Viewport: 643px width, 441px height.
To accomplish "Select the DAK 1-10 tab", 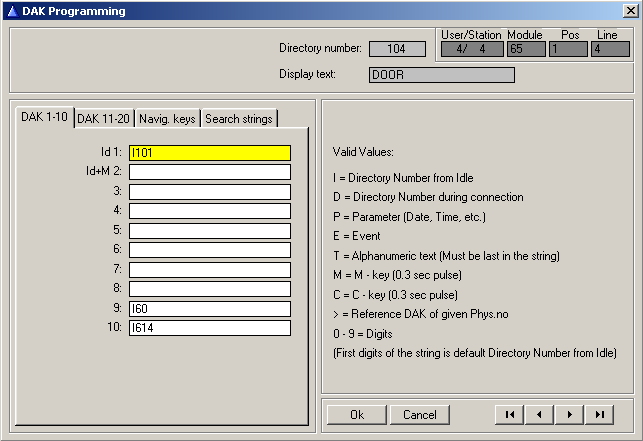I will pyautogui.click(x=45, y=117).
